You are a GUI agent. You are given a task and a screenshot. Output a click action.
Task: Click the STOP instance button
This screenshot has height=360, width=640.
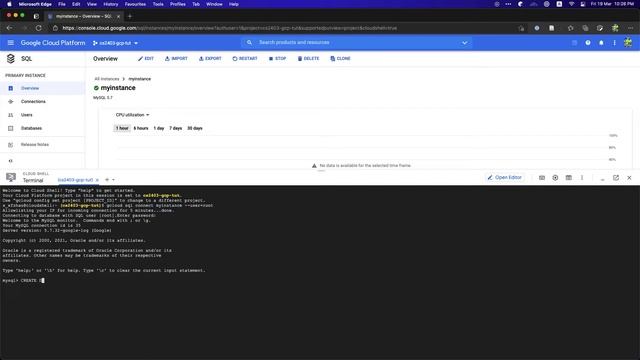coord(277,59)
